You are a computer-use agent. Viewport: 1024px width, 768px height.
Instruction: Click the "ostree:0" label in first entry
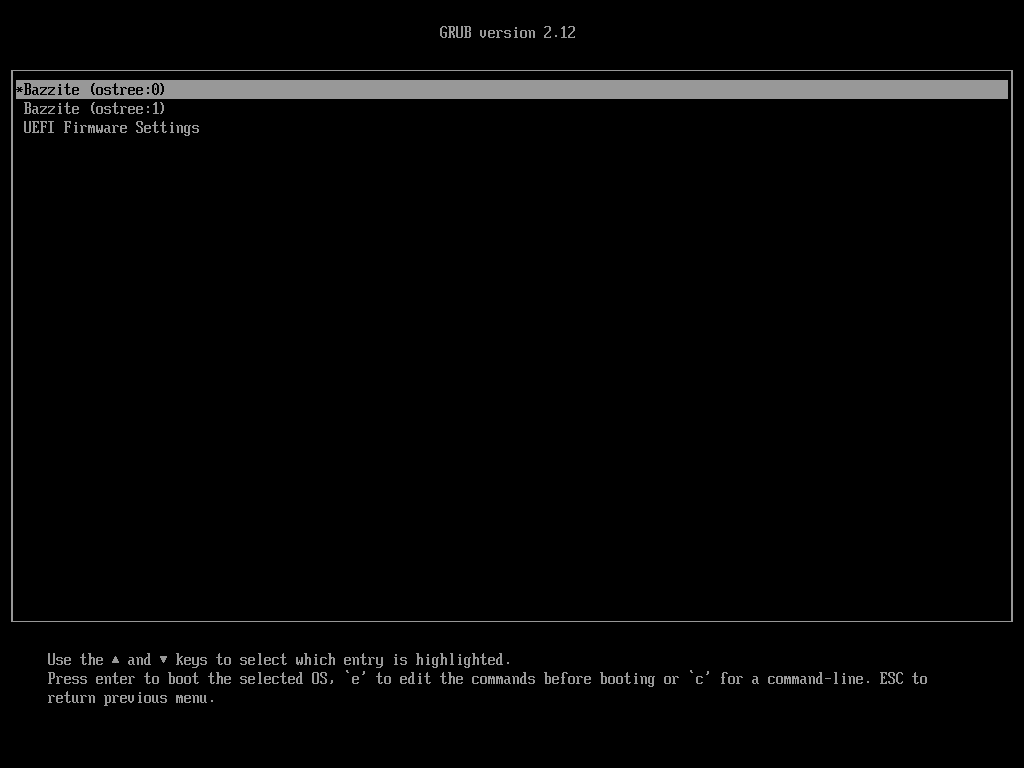pyautogui.click(x=127, y=90)
